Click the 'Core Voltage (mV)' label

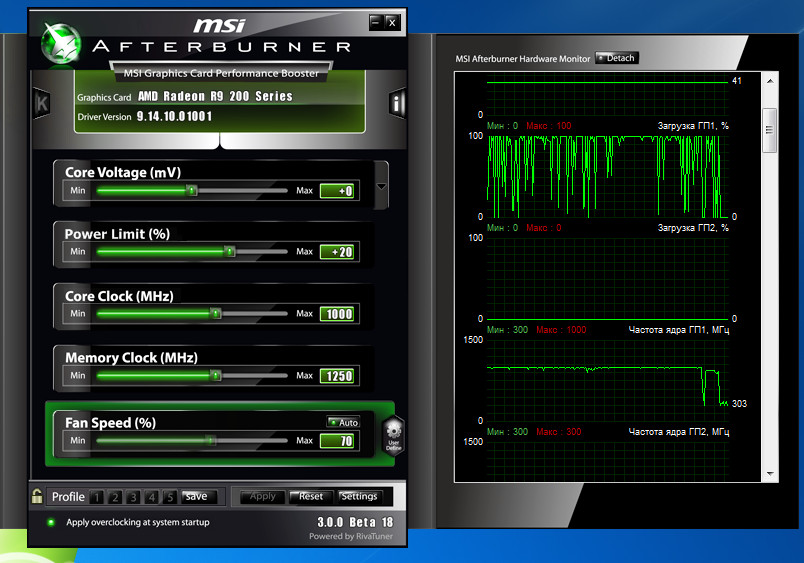point(123,172)
